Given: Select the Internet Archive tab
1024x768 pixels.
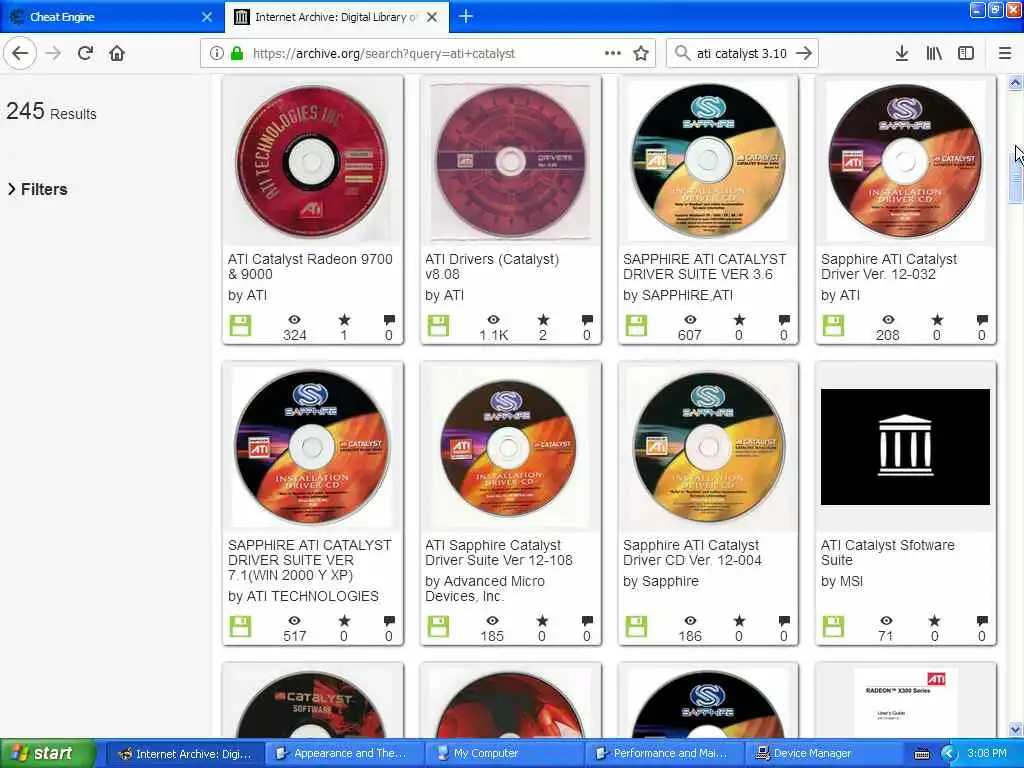Looking at the screenshot, I should coord(336,17).
